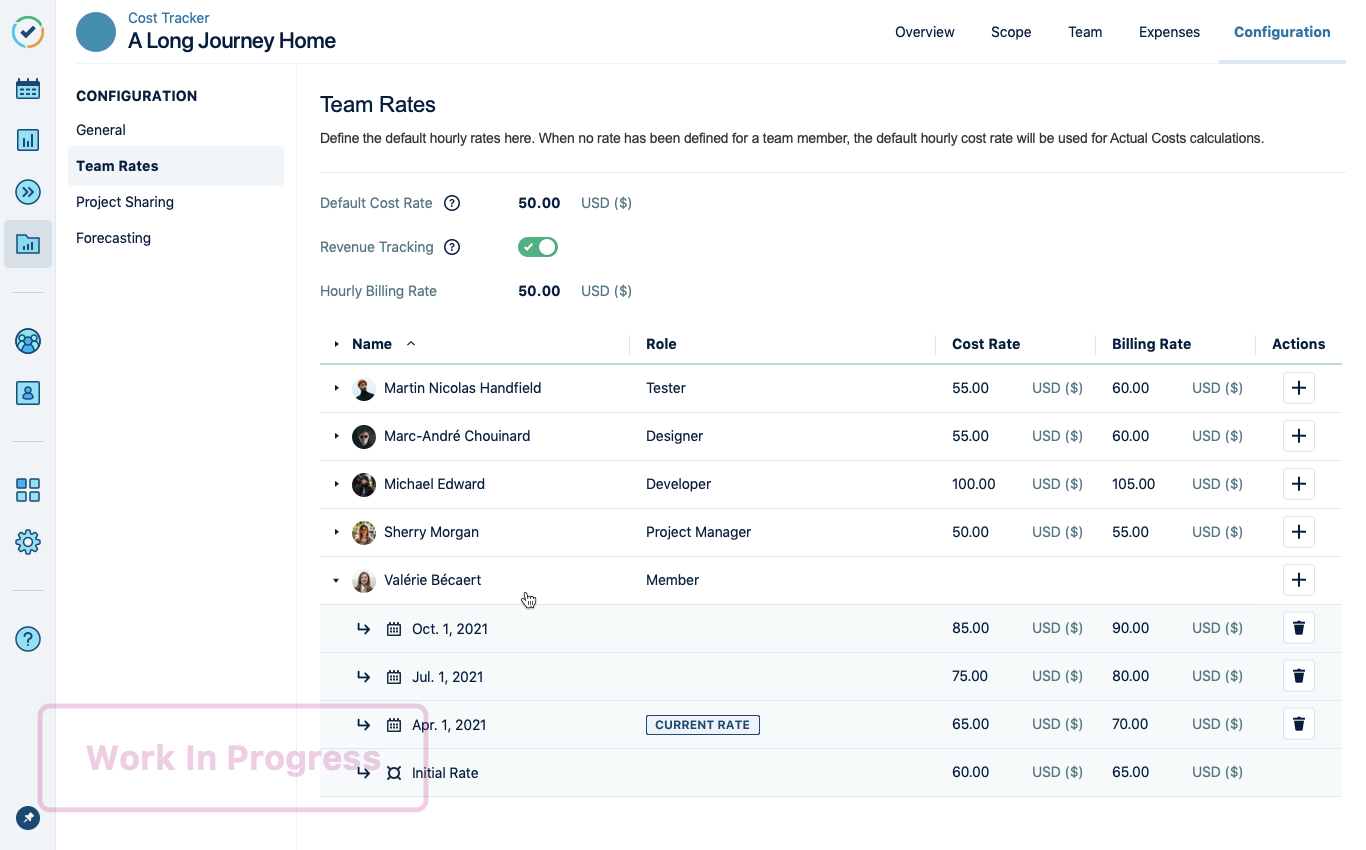
Task: Expand Sherry Morgan's rate history
Action: [x=337, y=532]
